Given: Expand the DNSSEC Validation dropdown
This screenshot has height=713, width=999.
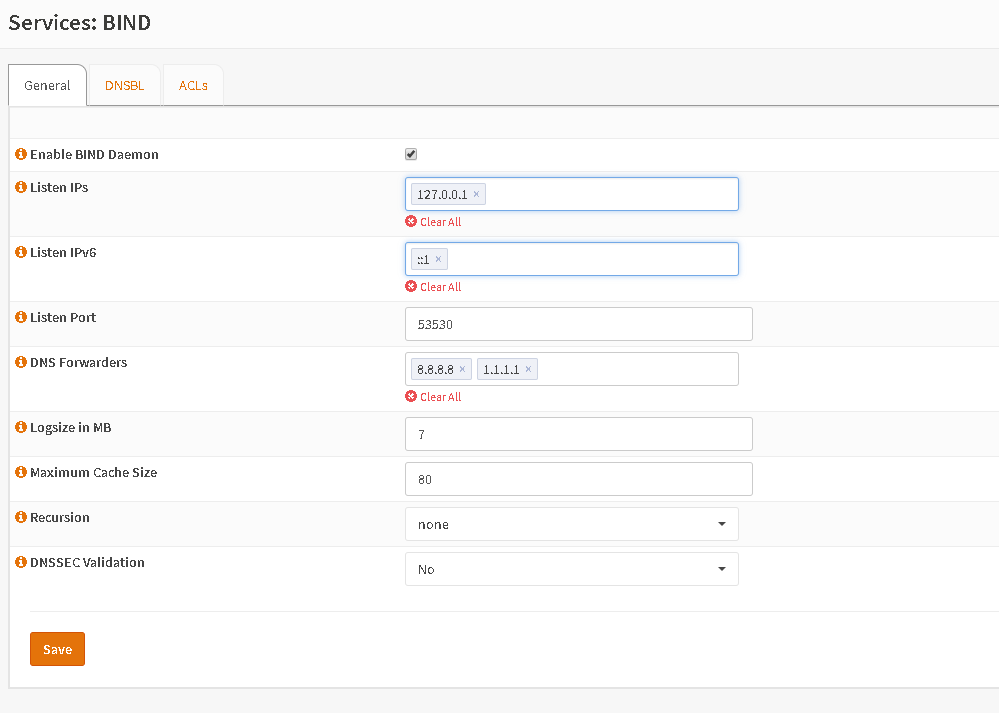Looking at the screenshot, I should (x=571, y=569).
